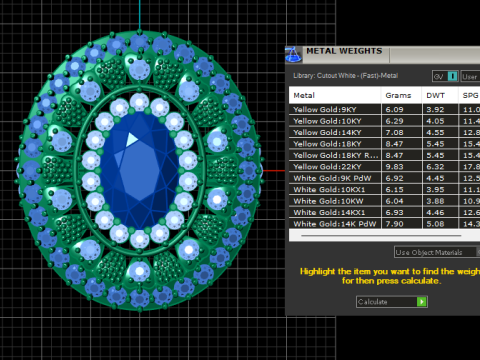The image size is (480, 360).
Task: Select the White Gold:10KW row
Action: (x=385, y=201)
